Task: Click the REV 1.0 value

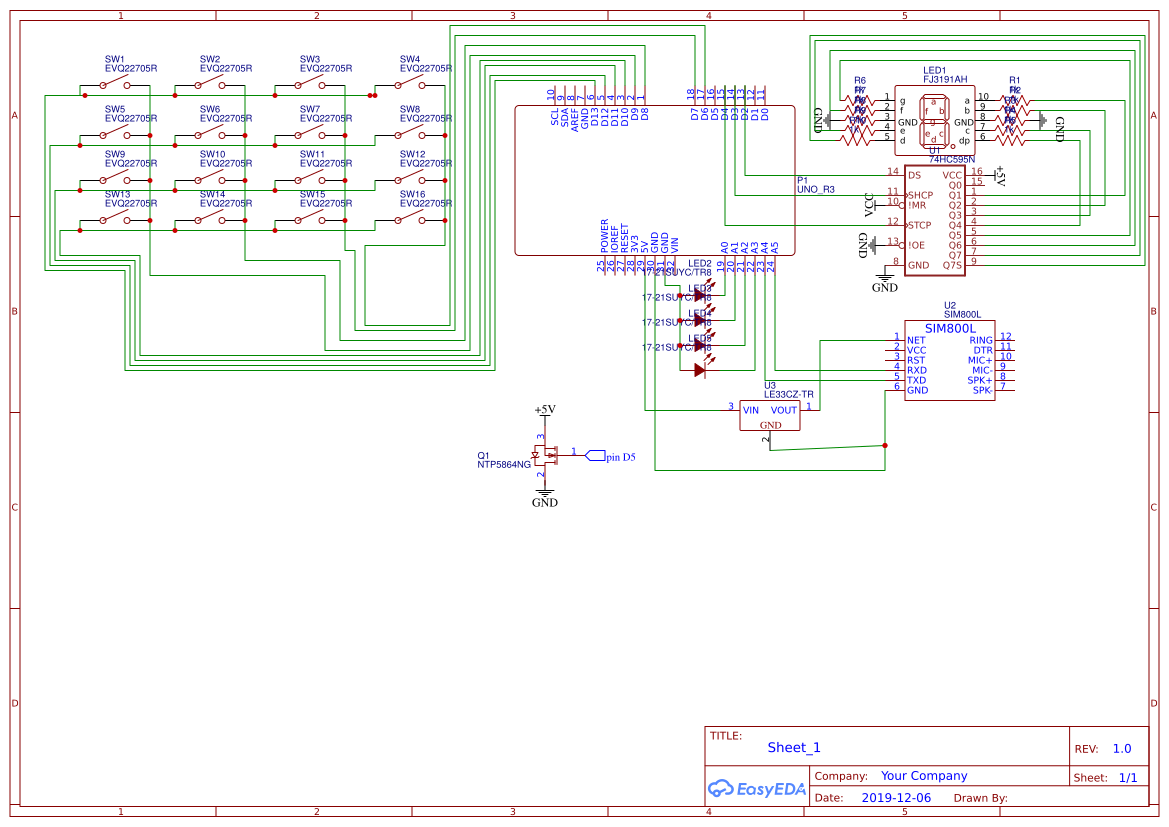Action: 1121,748
